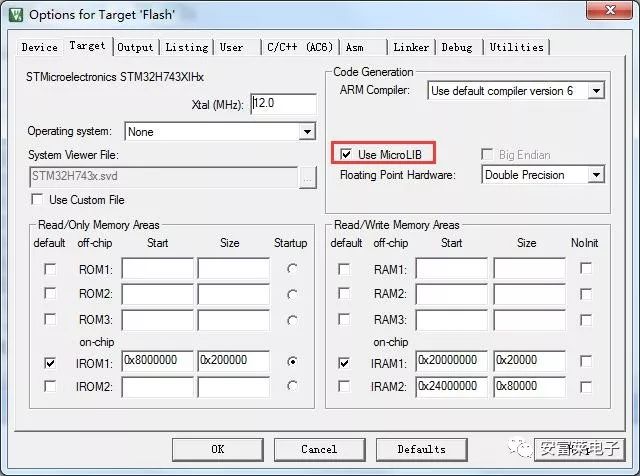Go to the User tab
This screenshot has width=640, height=476.
point(238,47)
